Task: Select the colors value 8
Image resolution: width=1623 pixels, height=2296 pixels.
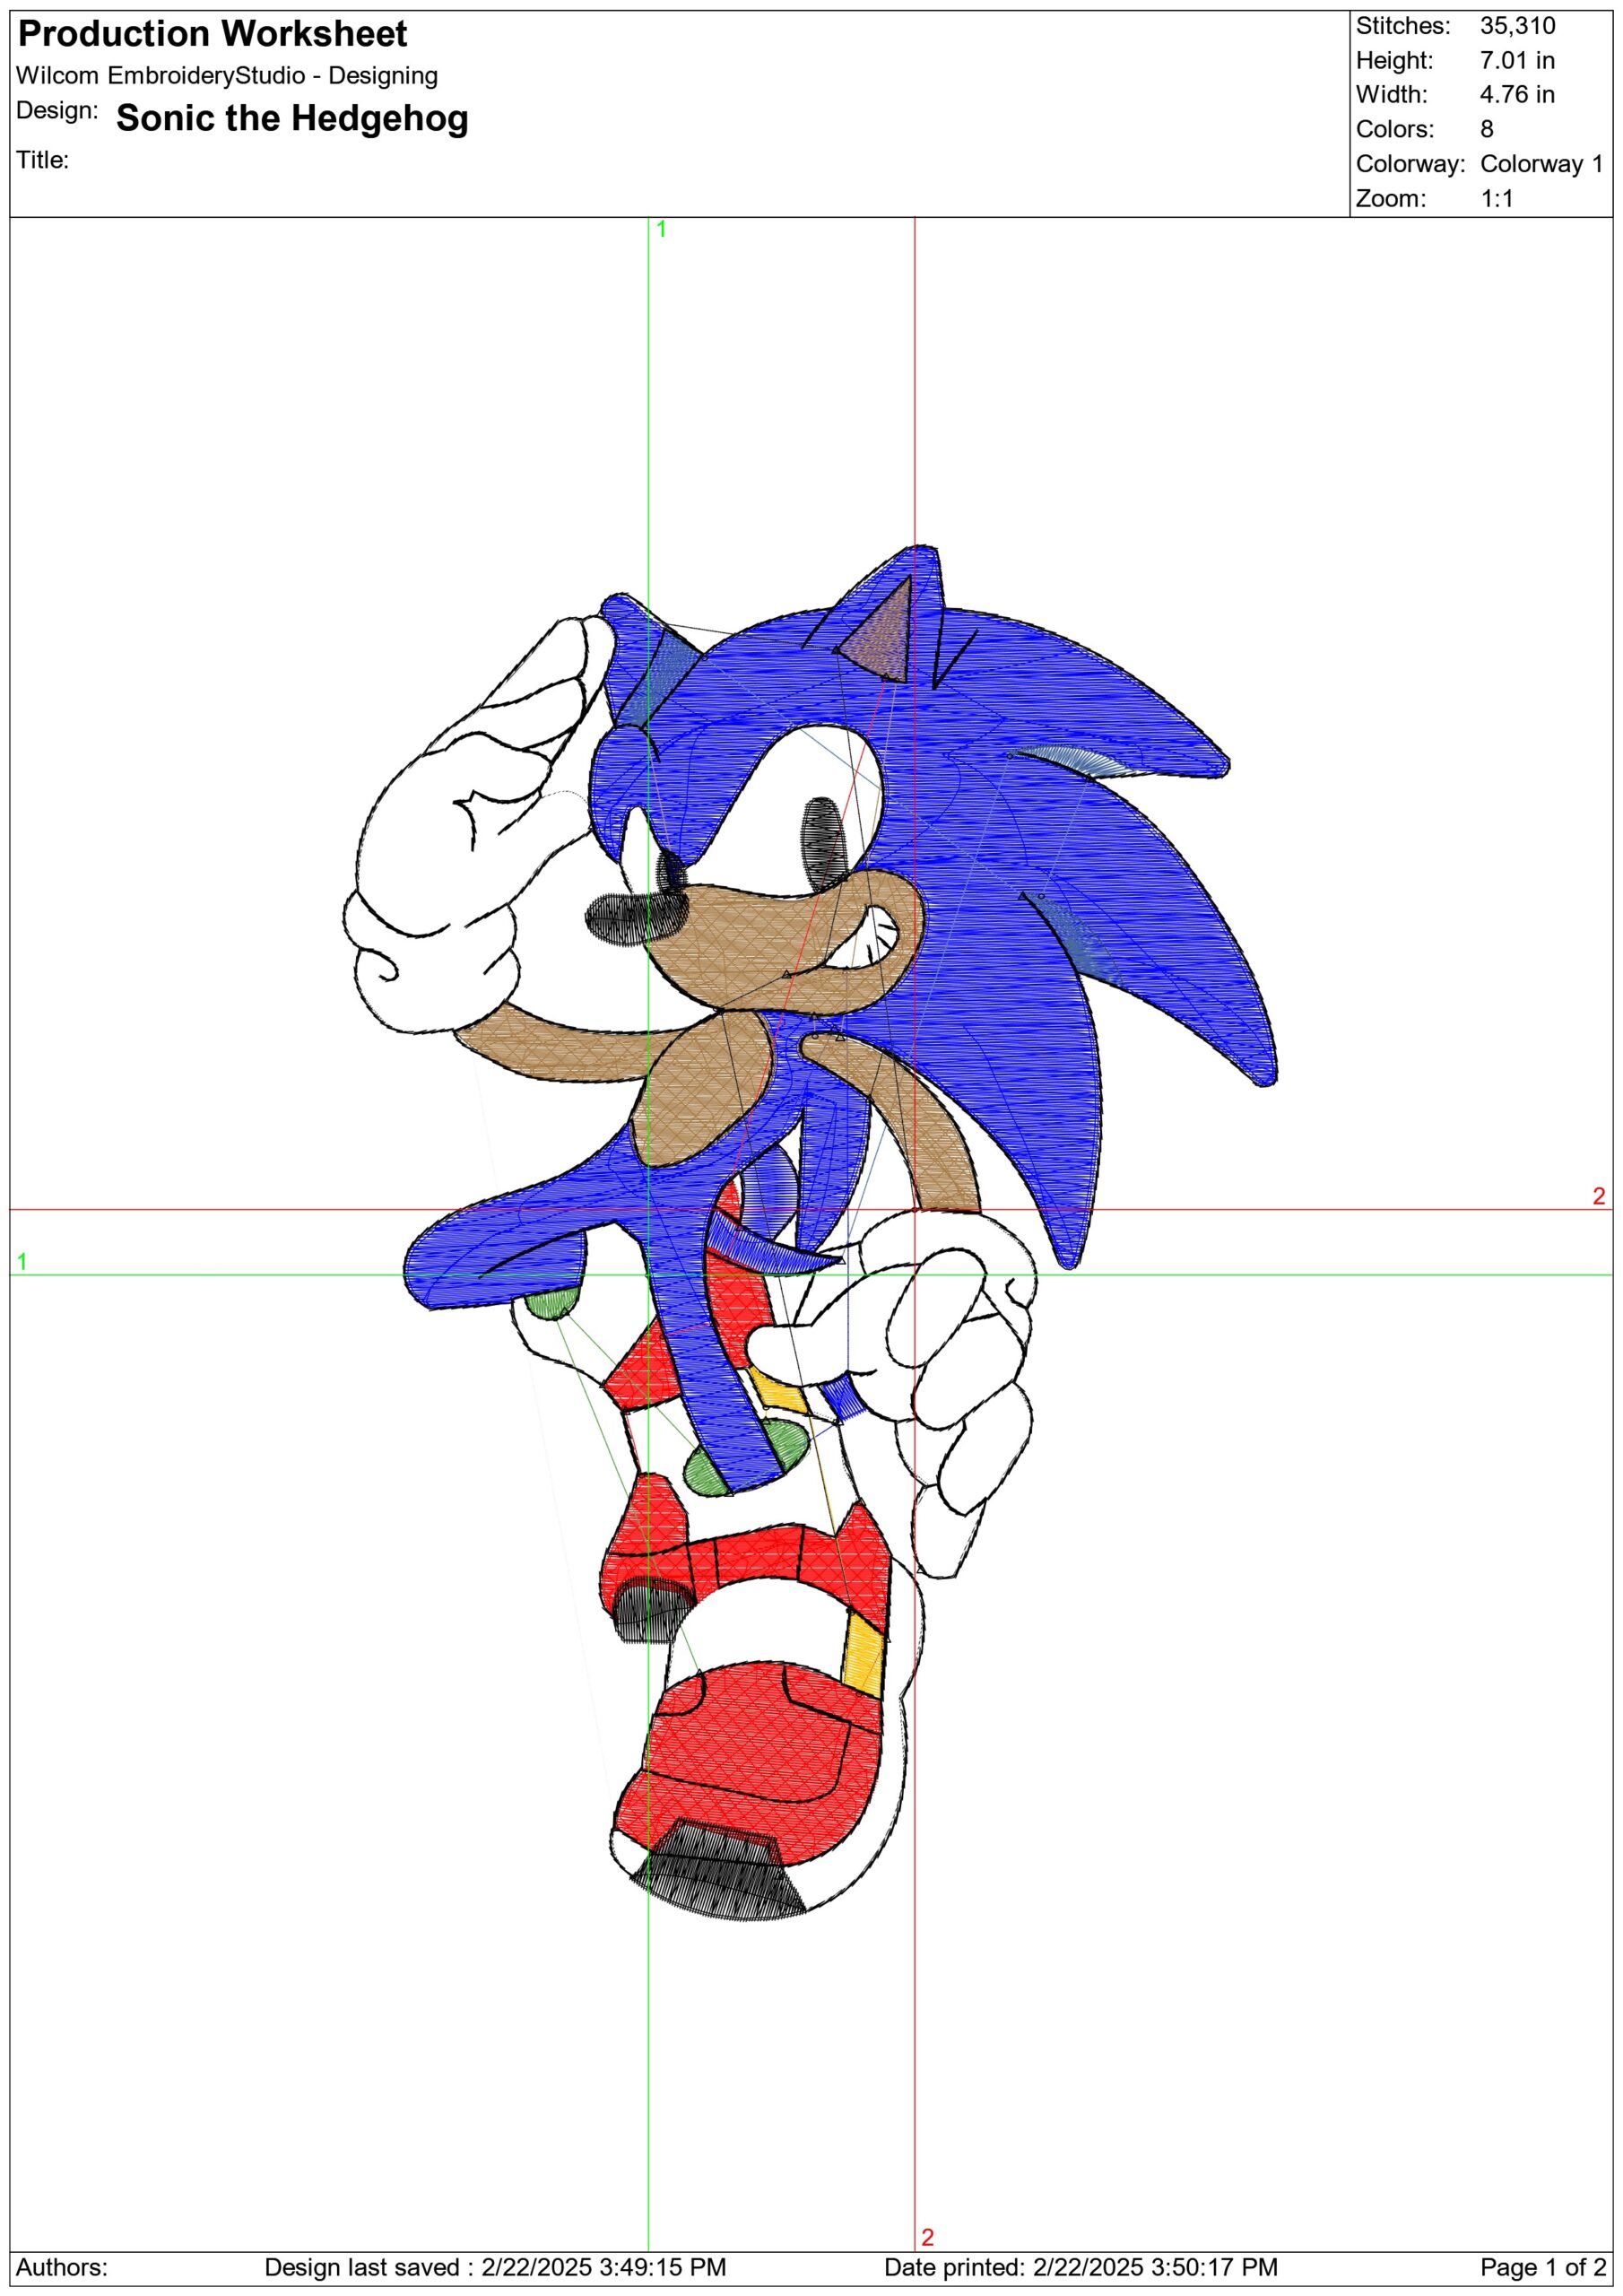Action: coord(1487,129)
